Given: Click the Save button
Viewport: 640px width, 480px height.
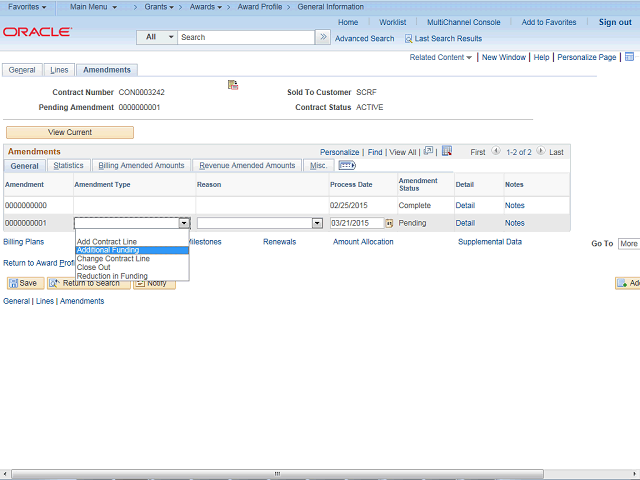Looking at the screenshot, I should [25, 283].
